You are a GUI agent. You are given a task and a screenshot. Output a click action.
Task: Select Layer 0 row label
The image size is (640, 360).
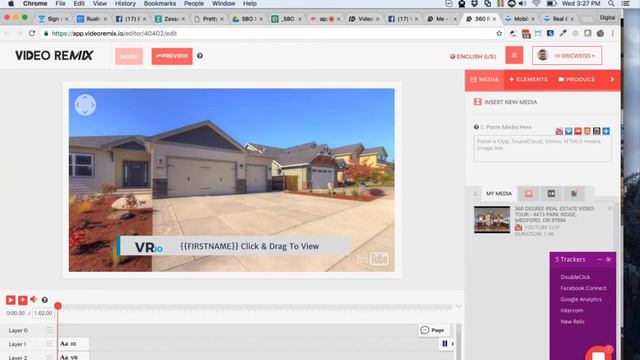click(x=18, y=331)
